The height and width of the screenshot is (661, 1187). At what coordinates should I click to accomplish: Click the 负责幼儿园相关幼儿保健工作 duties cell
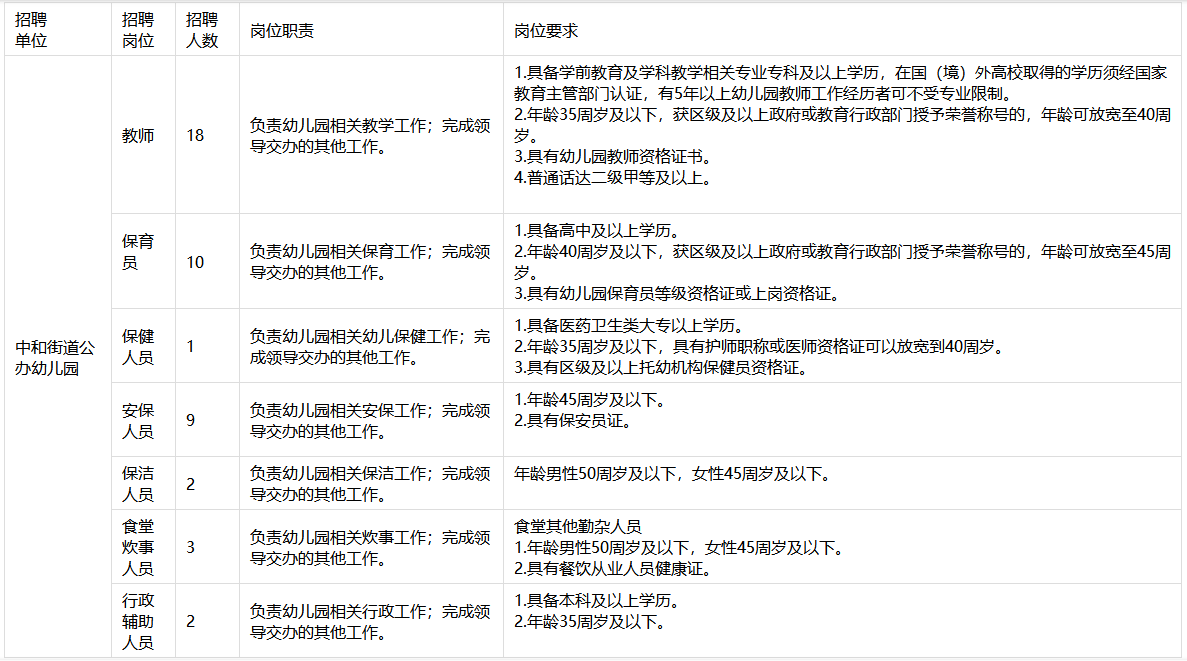pyautogui.click(x=370, y=346)
